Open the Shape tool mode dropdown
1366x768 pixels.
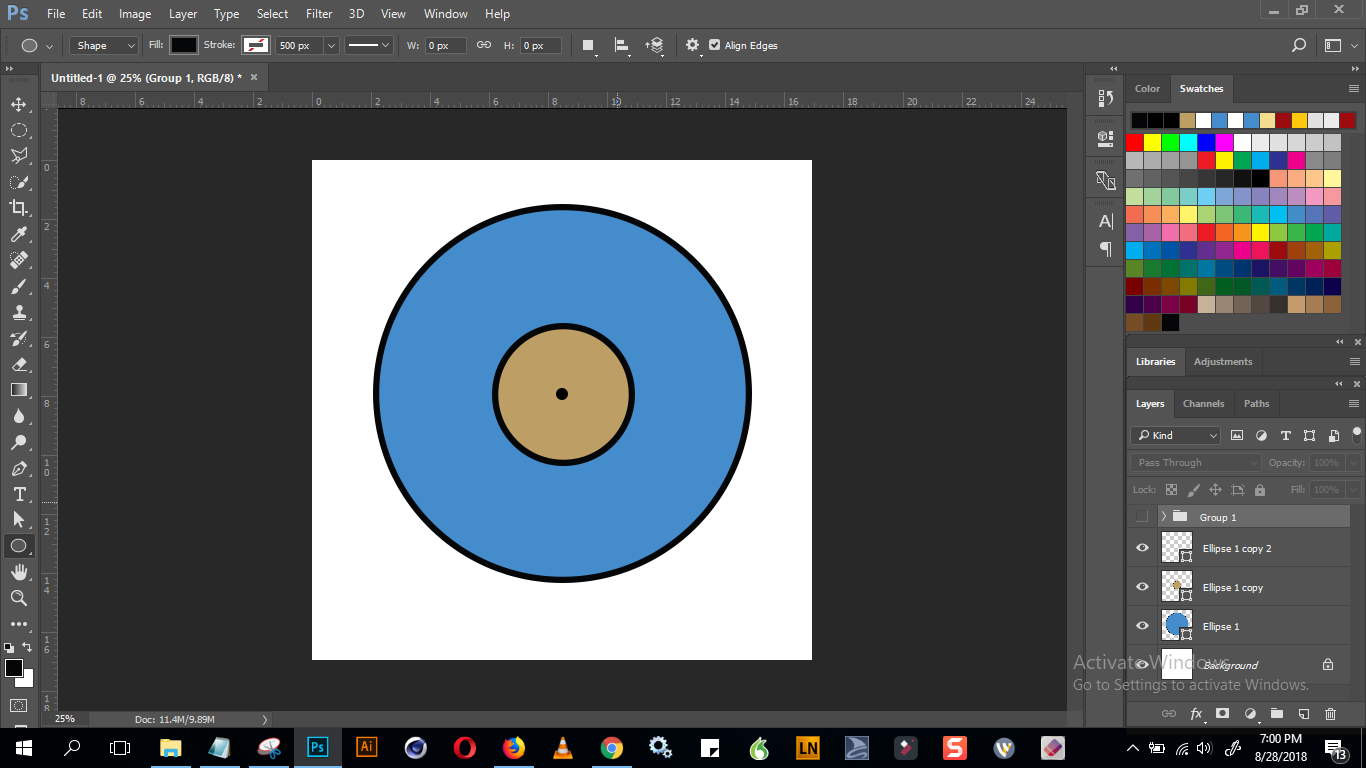pyautogui.click(x=104, y=45)
